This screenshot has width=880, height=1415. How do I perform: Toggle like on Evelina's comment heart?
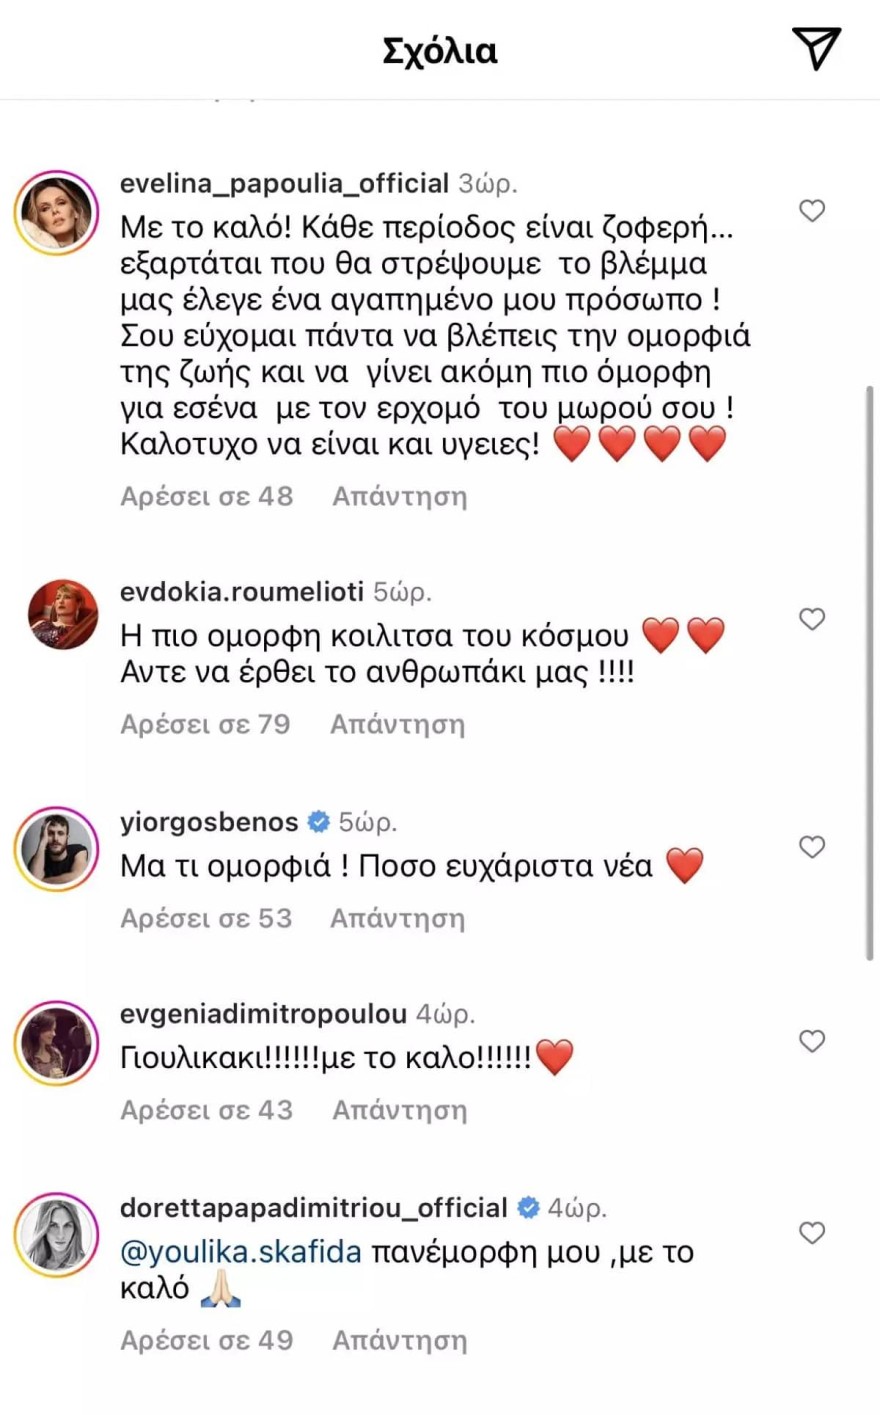pyautogui.click(x=812, y=211)
